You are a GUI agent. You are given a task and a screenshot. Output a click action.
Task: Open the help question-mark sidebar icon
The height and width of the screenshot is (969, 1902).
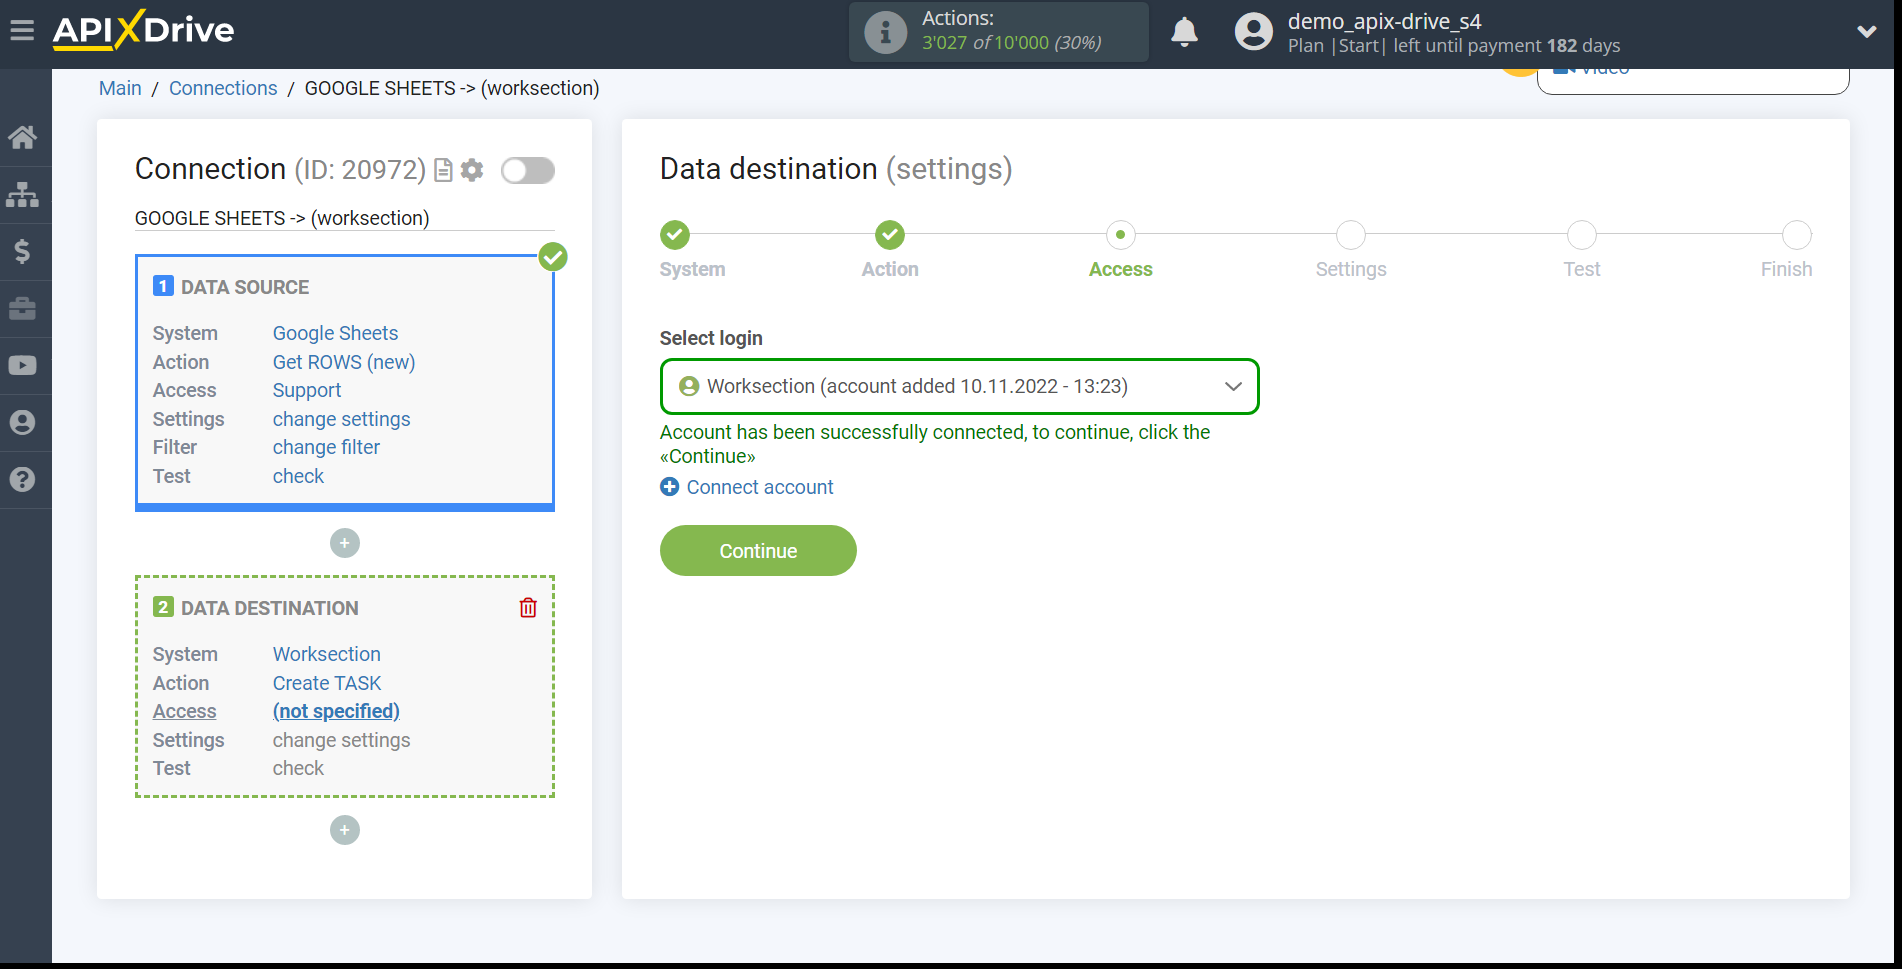pyautogui.click(x=22, y=479)
